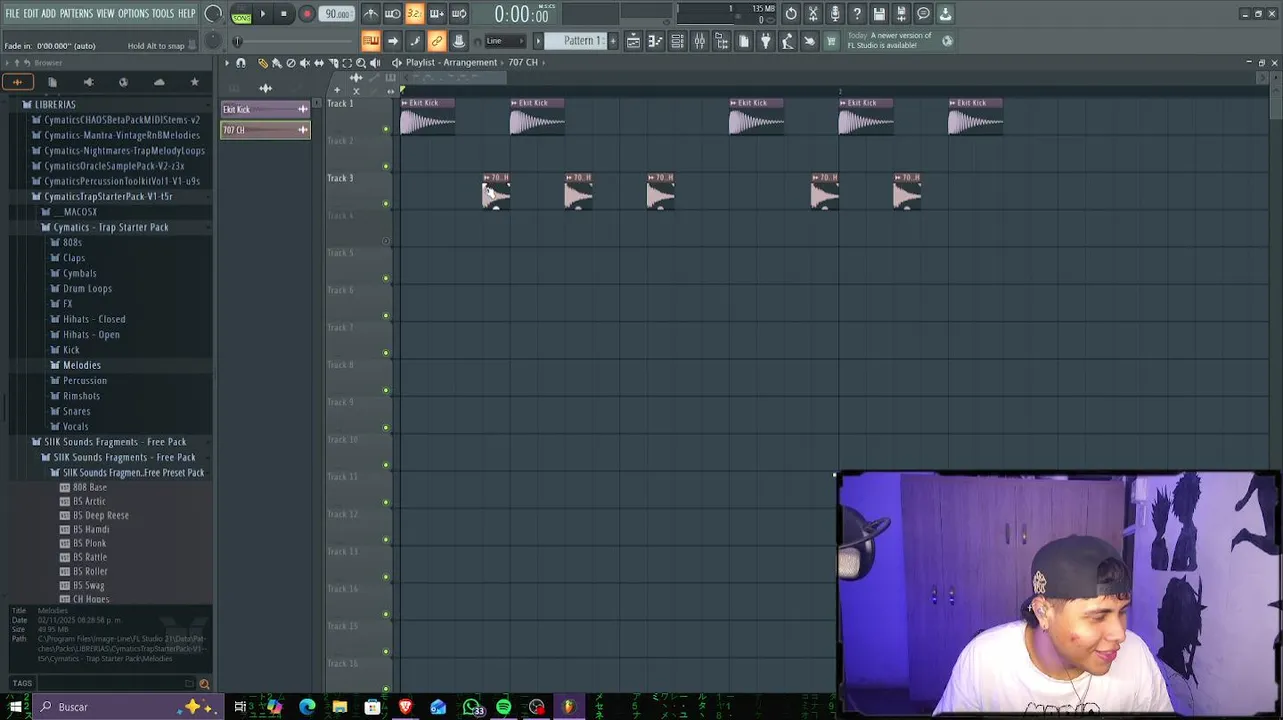Select the playlist Zoom magnifier tool
Screen dimensions: 1283x720
361,63
